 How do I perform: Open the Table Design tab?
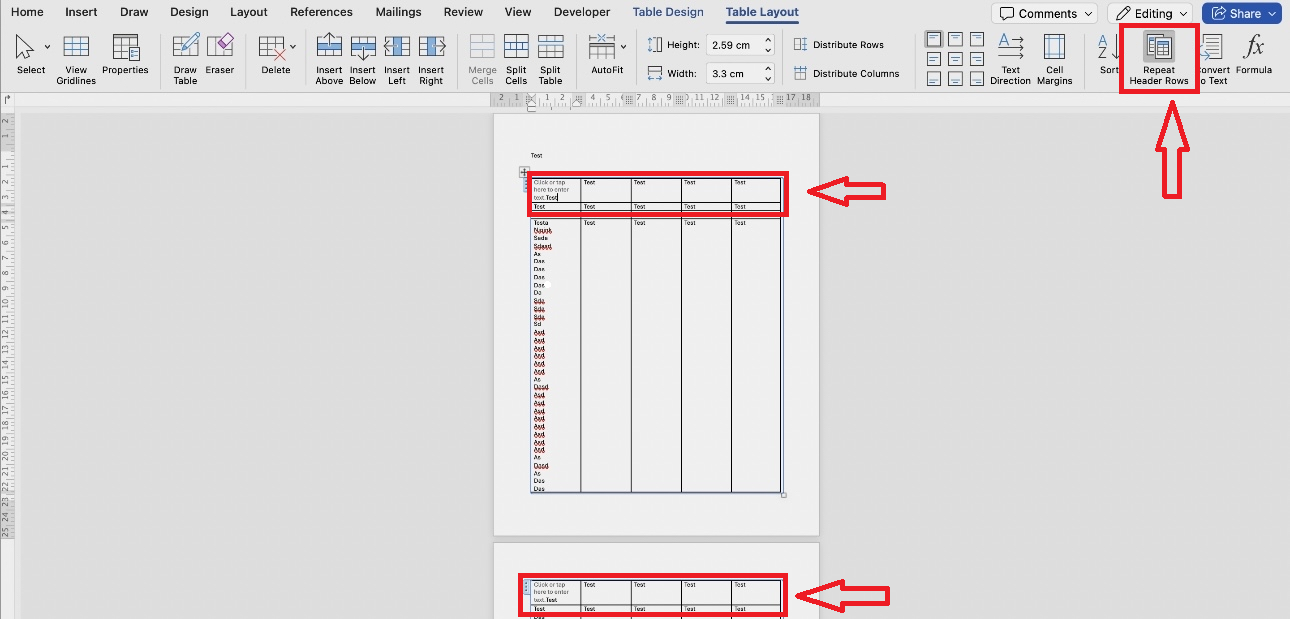(x=668, y=12)
